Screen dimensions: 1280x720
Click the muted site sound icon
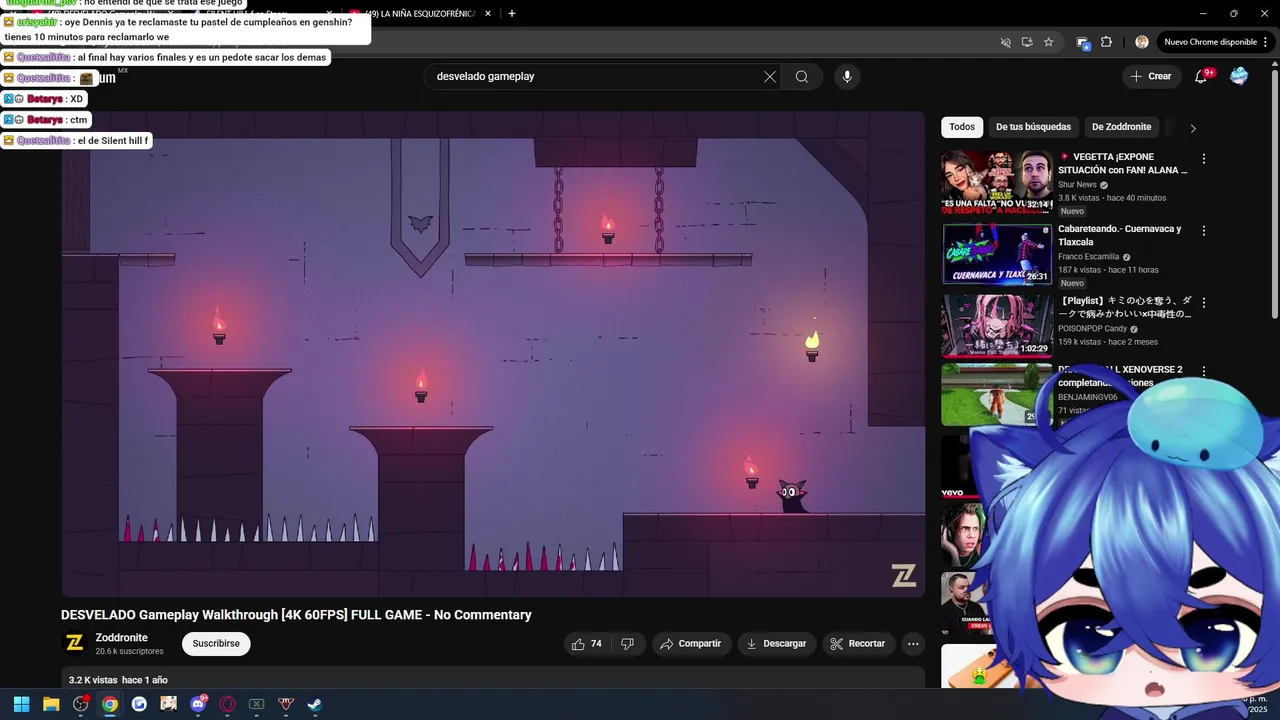point(1006,42)
